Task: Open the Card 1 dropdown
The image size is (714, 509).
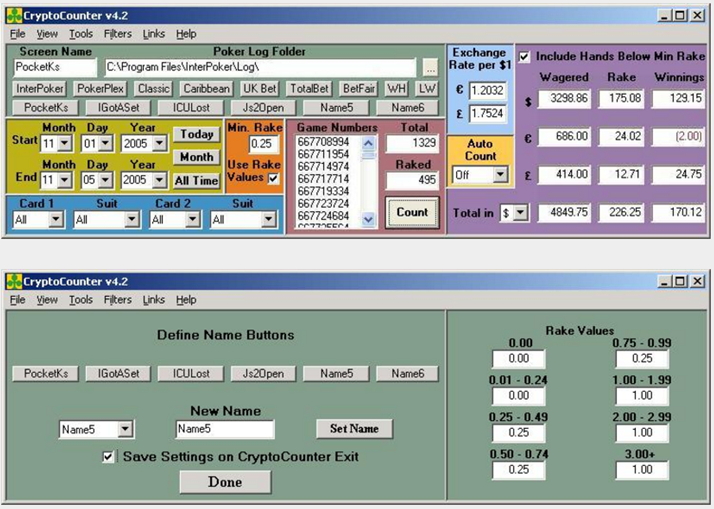Action: point(56,219)
